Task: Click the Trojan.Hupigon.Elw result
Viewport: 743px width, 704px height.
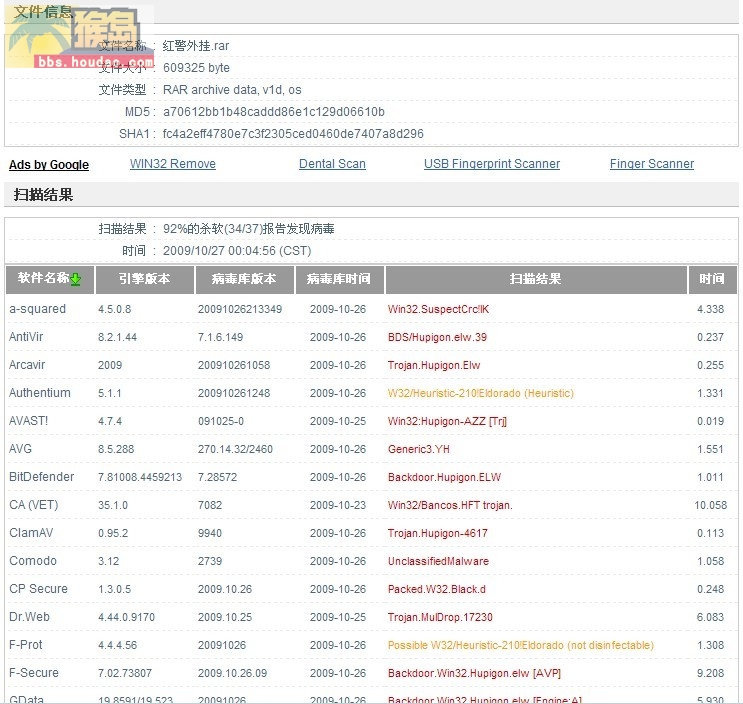Action: [434, 365]
